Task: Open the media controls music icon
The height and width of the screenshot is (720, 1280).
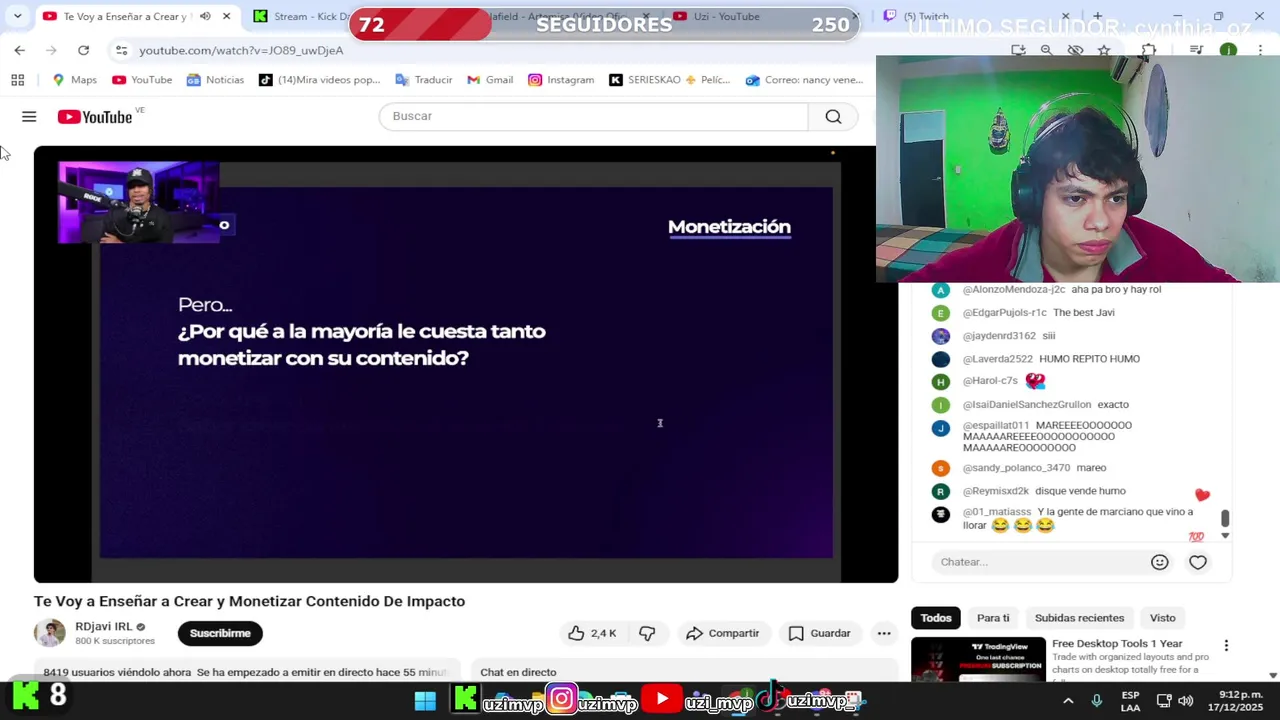Action: (x=1196, y=50)
